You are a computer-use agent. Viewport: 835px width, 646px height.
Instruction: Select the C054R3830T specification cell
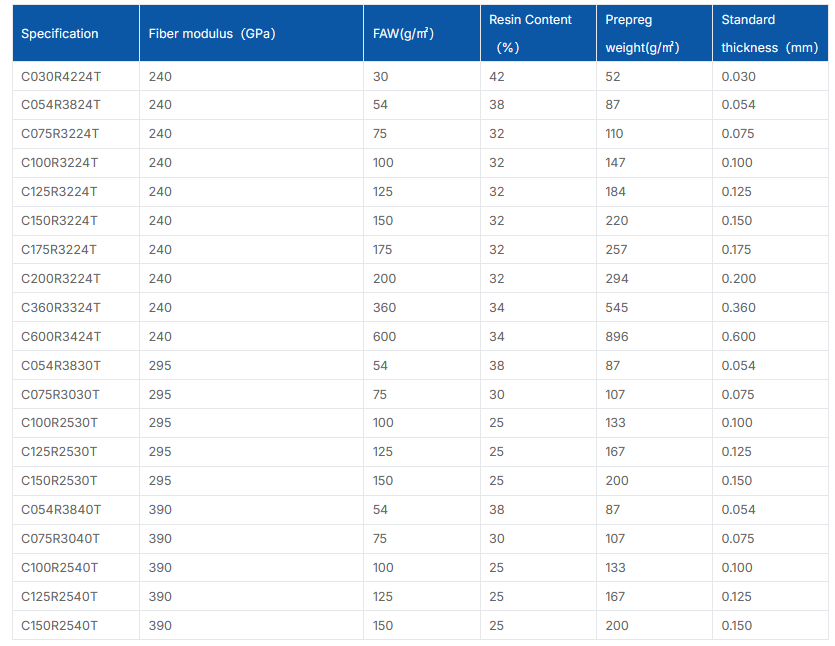point(60,366)
